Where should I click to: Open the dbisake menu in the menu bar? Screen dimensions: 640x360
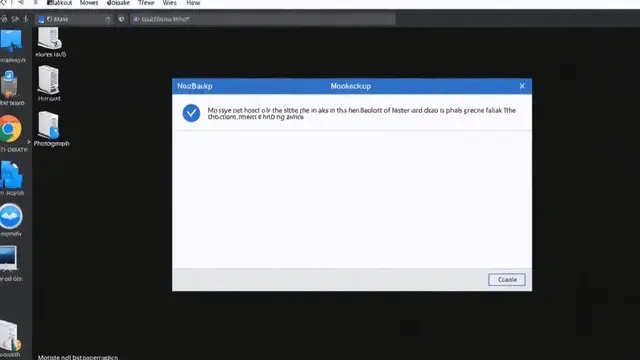[x=118, y=3]
